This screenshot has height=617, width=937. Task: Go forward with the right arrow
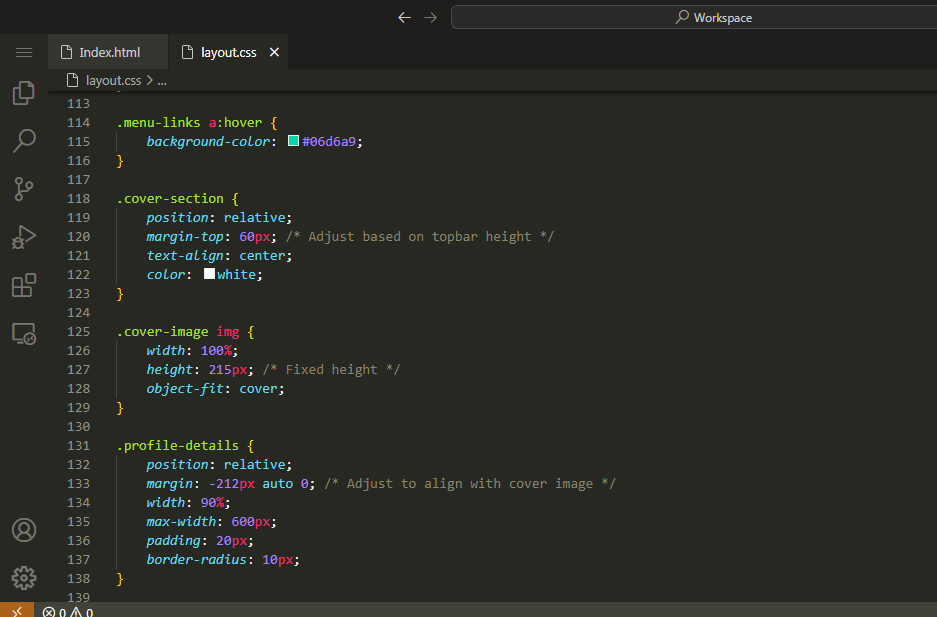(430, 17)
